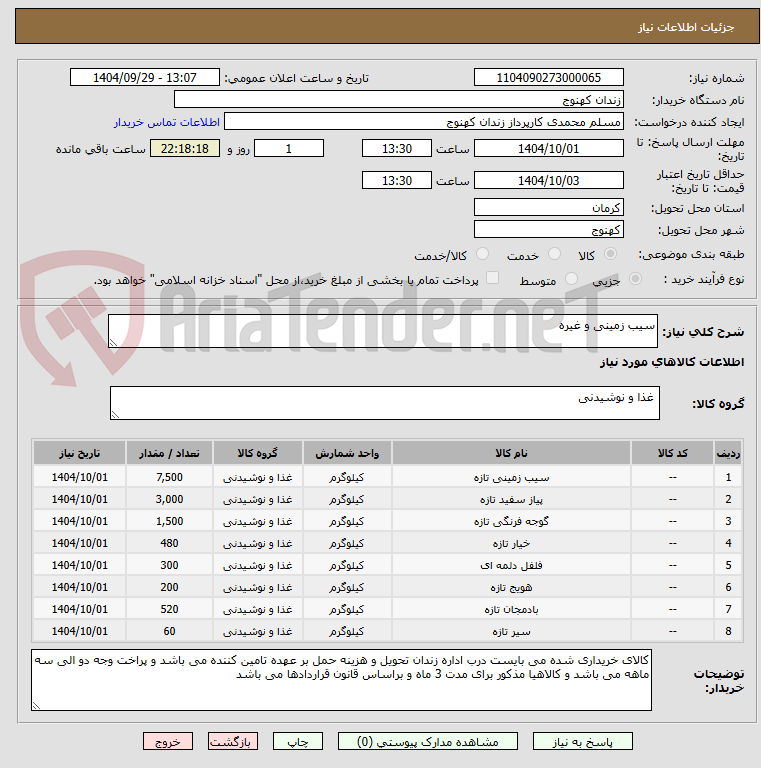Select the کالا radio button
761x768 pixels.
coord(610,254)
